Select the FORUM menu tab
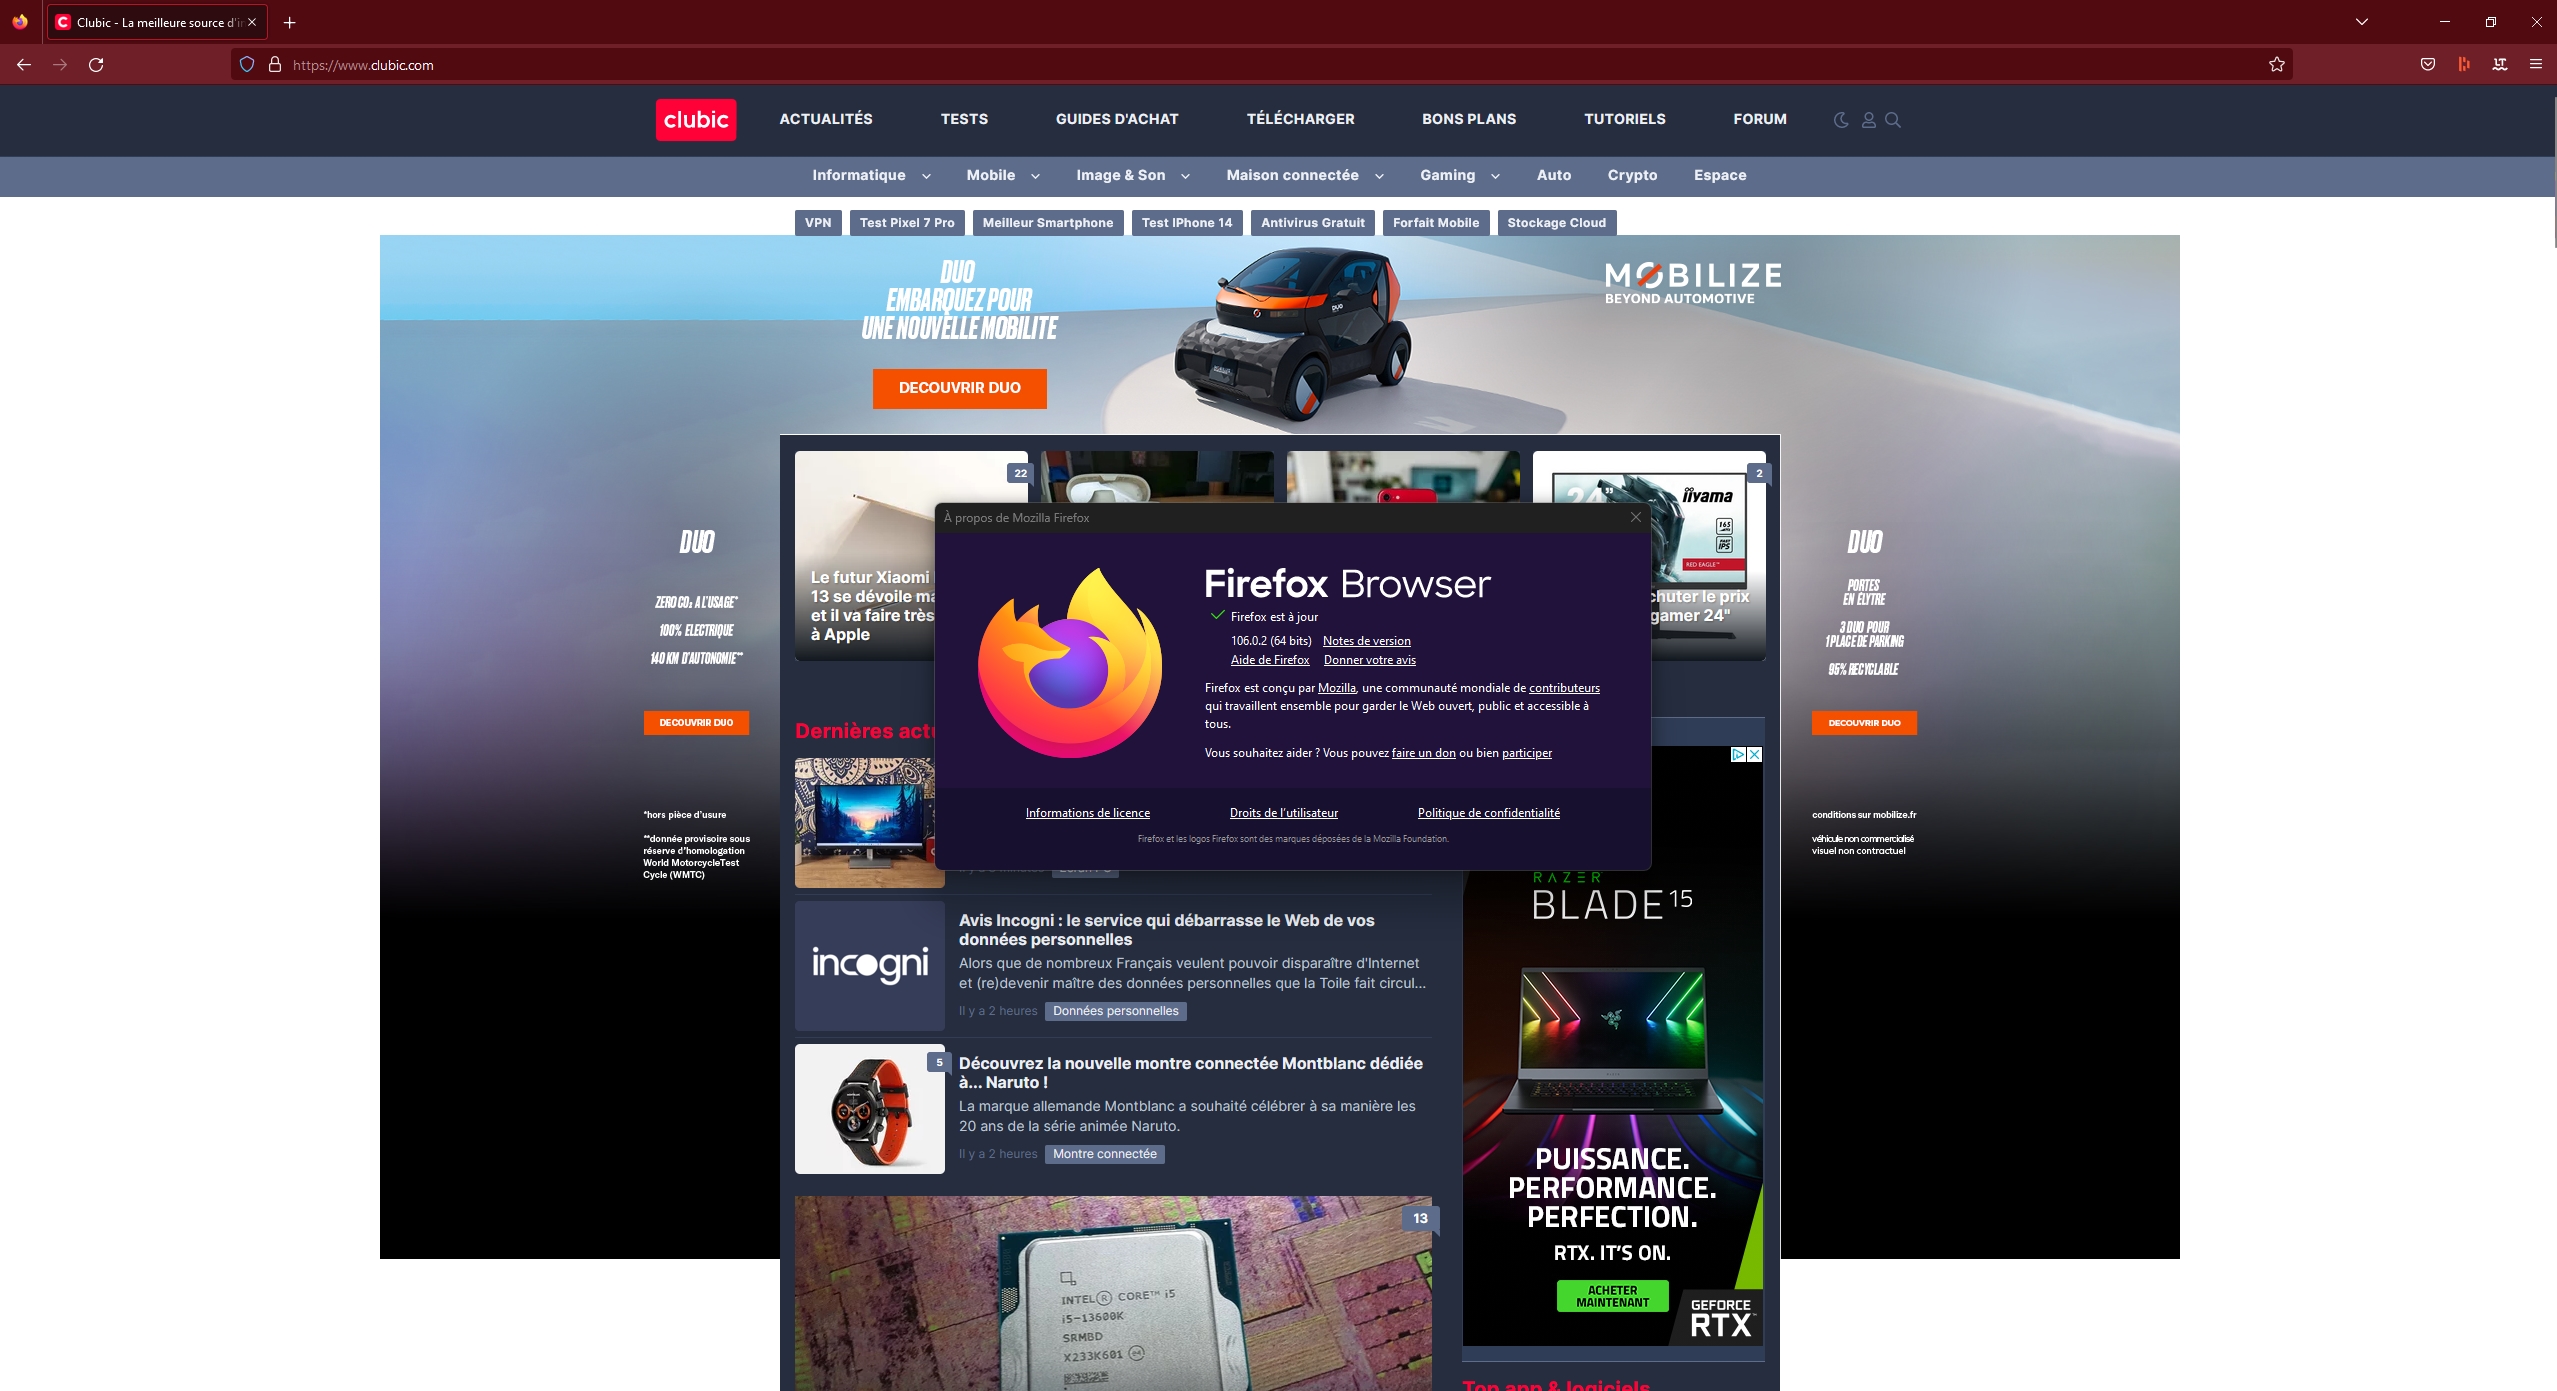2557x1391 pixels. 1759,118
